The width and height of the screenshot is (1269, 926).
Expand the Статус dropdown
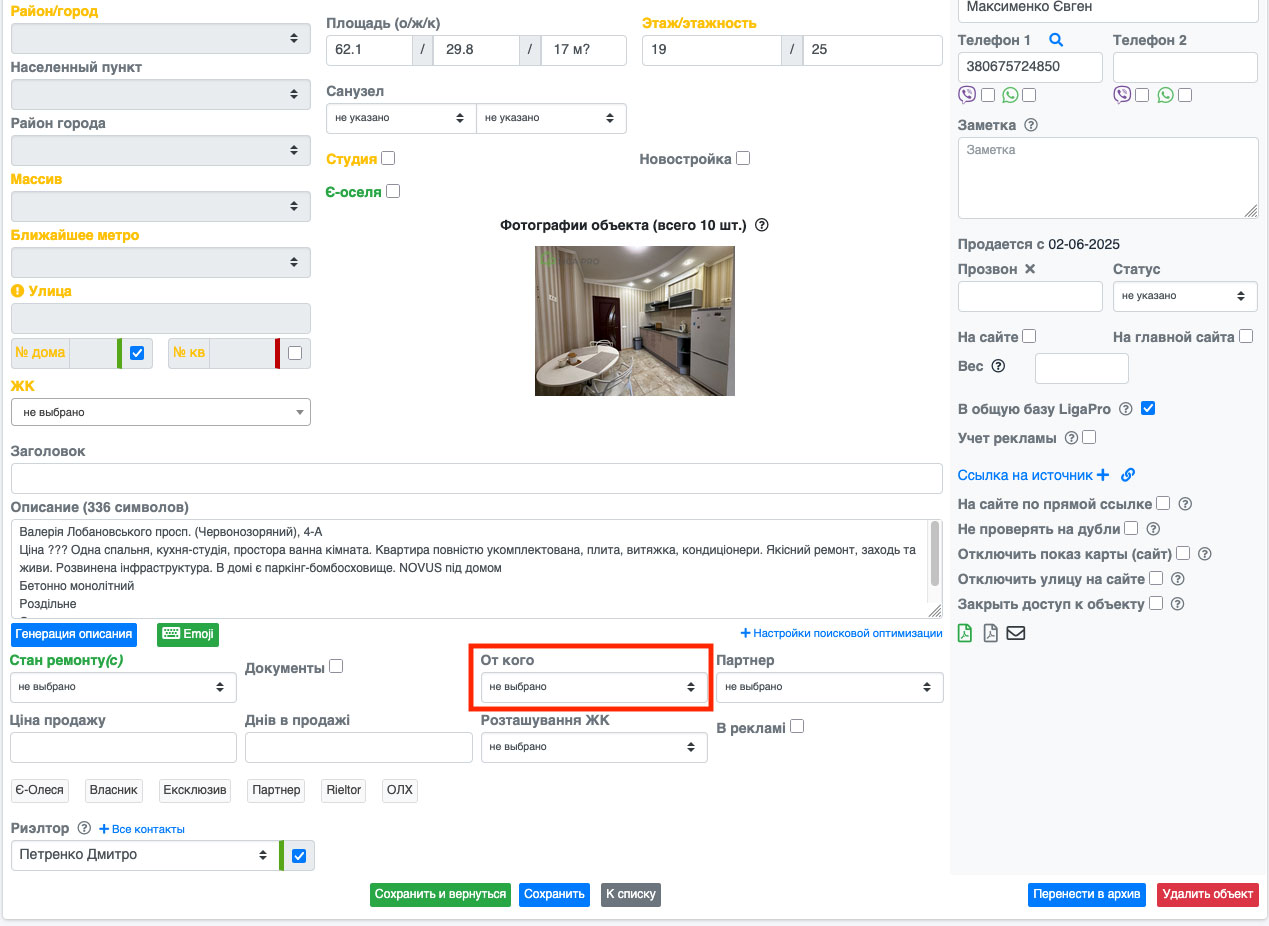[x=1184, y=296]
